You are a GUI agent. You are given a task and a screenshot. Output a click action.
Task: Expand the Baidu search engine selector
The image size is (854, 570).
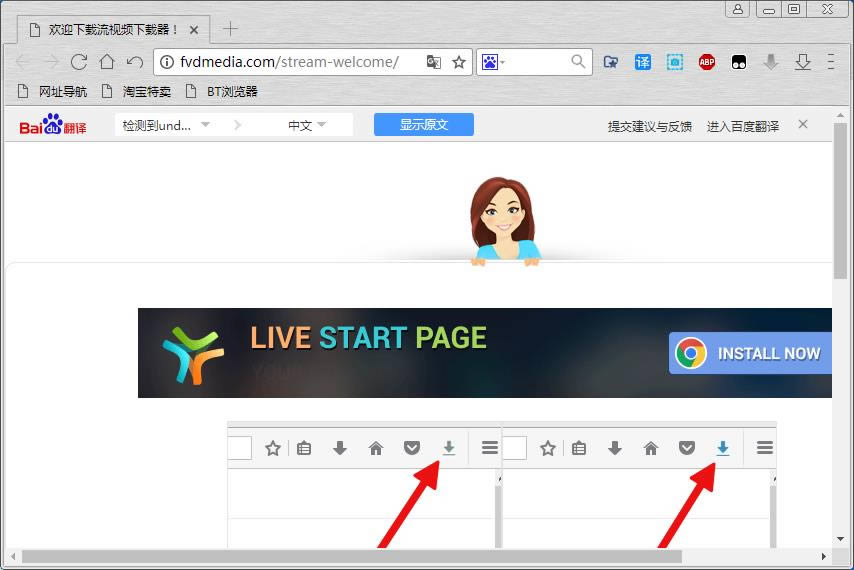[493, 62]
